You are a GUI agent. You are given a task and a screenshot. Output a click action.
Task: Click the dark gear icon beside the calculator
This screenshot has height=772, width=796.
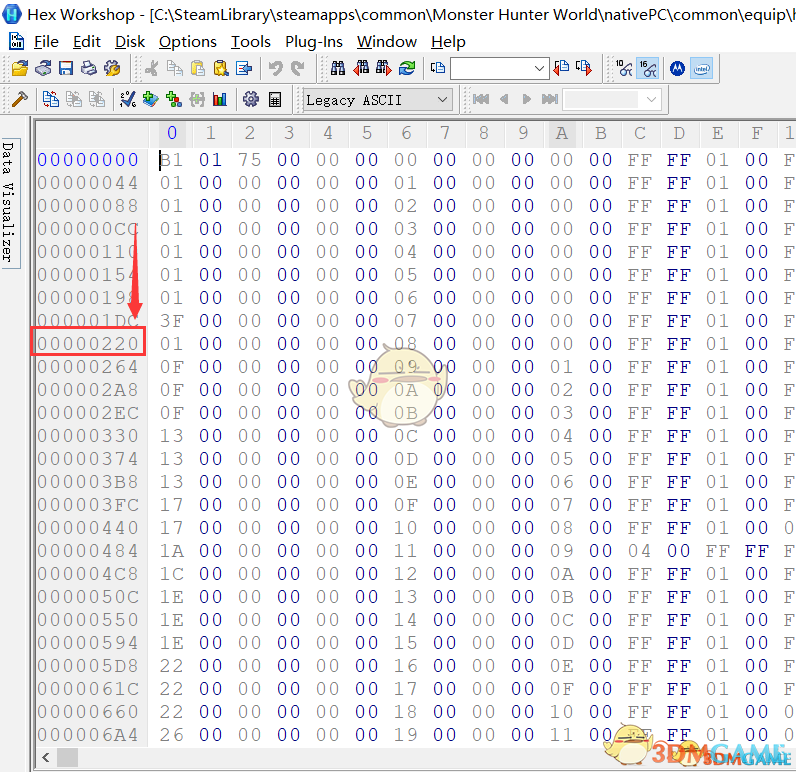click(x=251, y=99)
